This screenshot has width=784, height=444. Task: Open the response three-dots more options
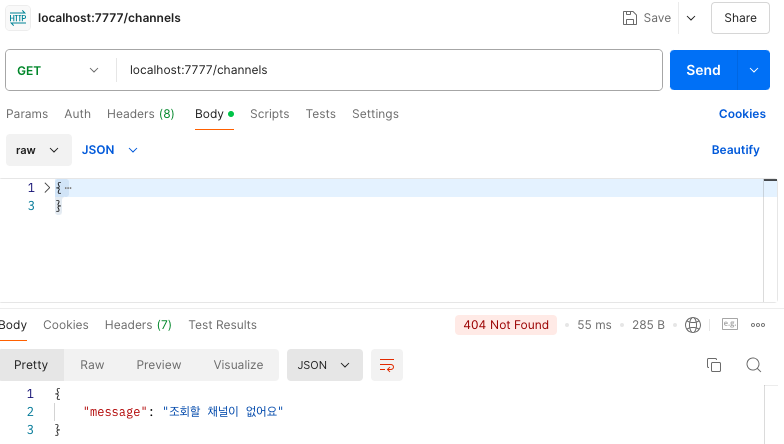coord(758,325)
